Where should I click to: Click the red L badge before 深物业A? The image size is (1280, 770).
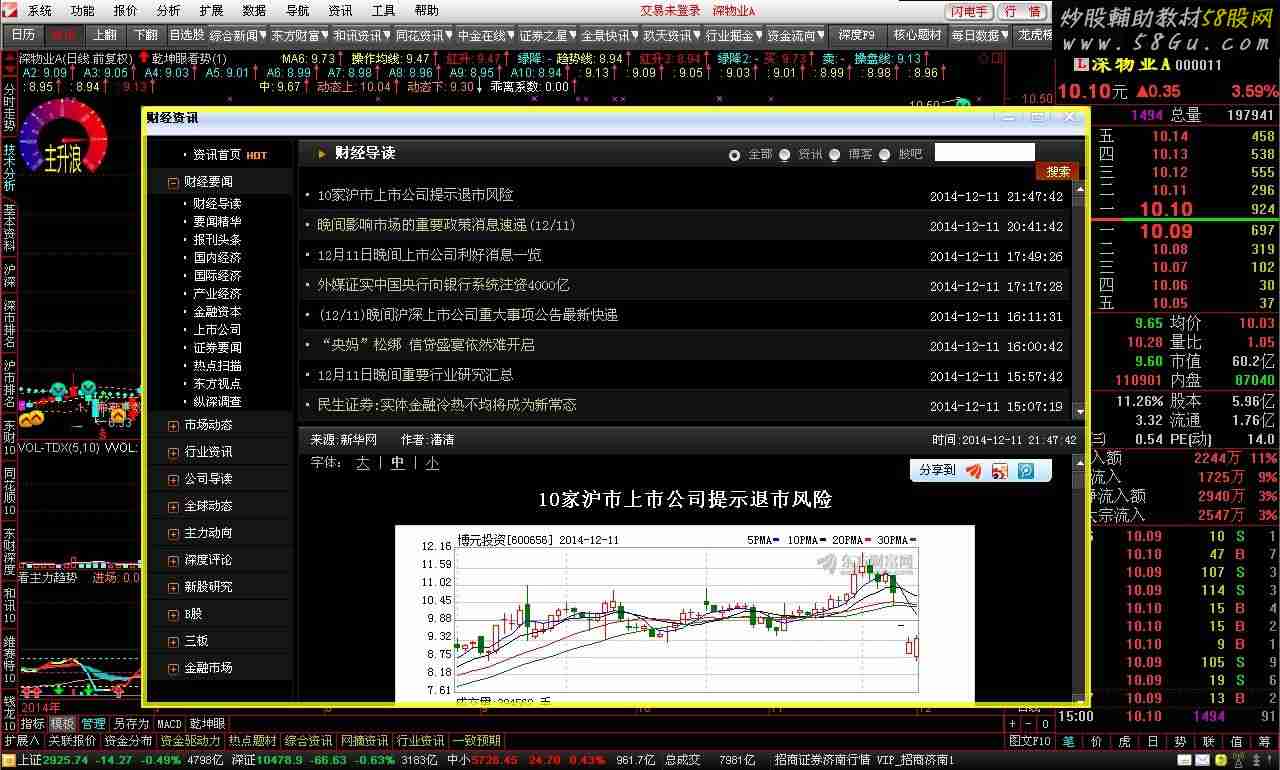(x=1080, y=65)
